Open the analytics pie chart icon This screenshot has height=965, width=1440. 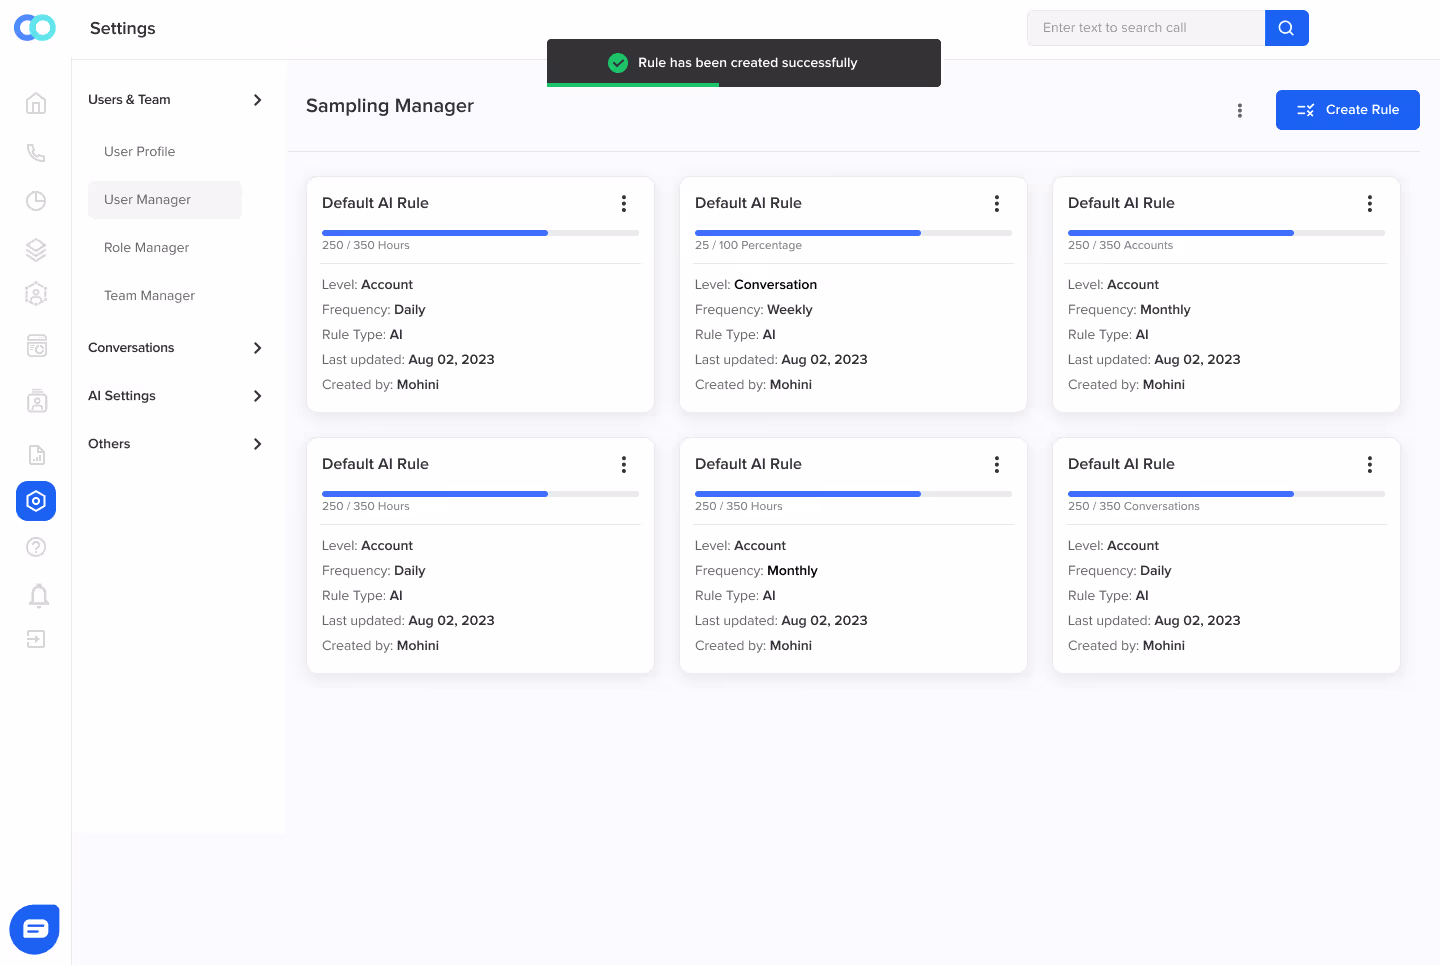point(36,201)
